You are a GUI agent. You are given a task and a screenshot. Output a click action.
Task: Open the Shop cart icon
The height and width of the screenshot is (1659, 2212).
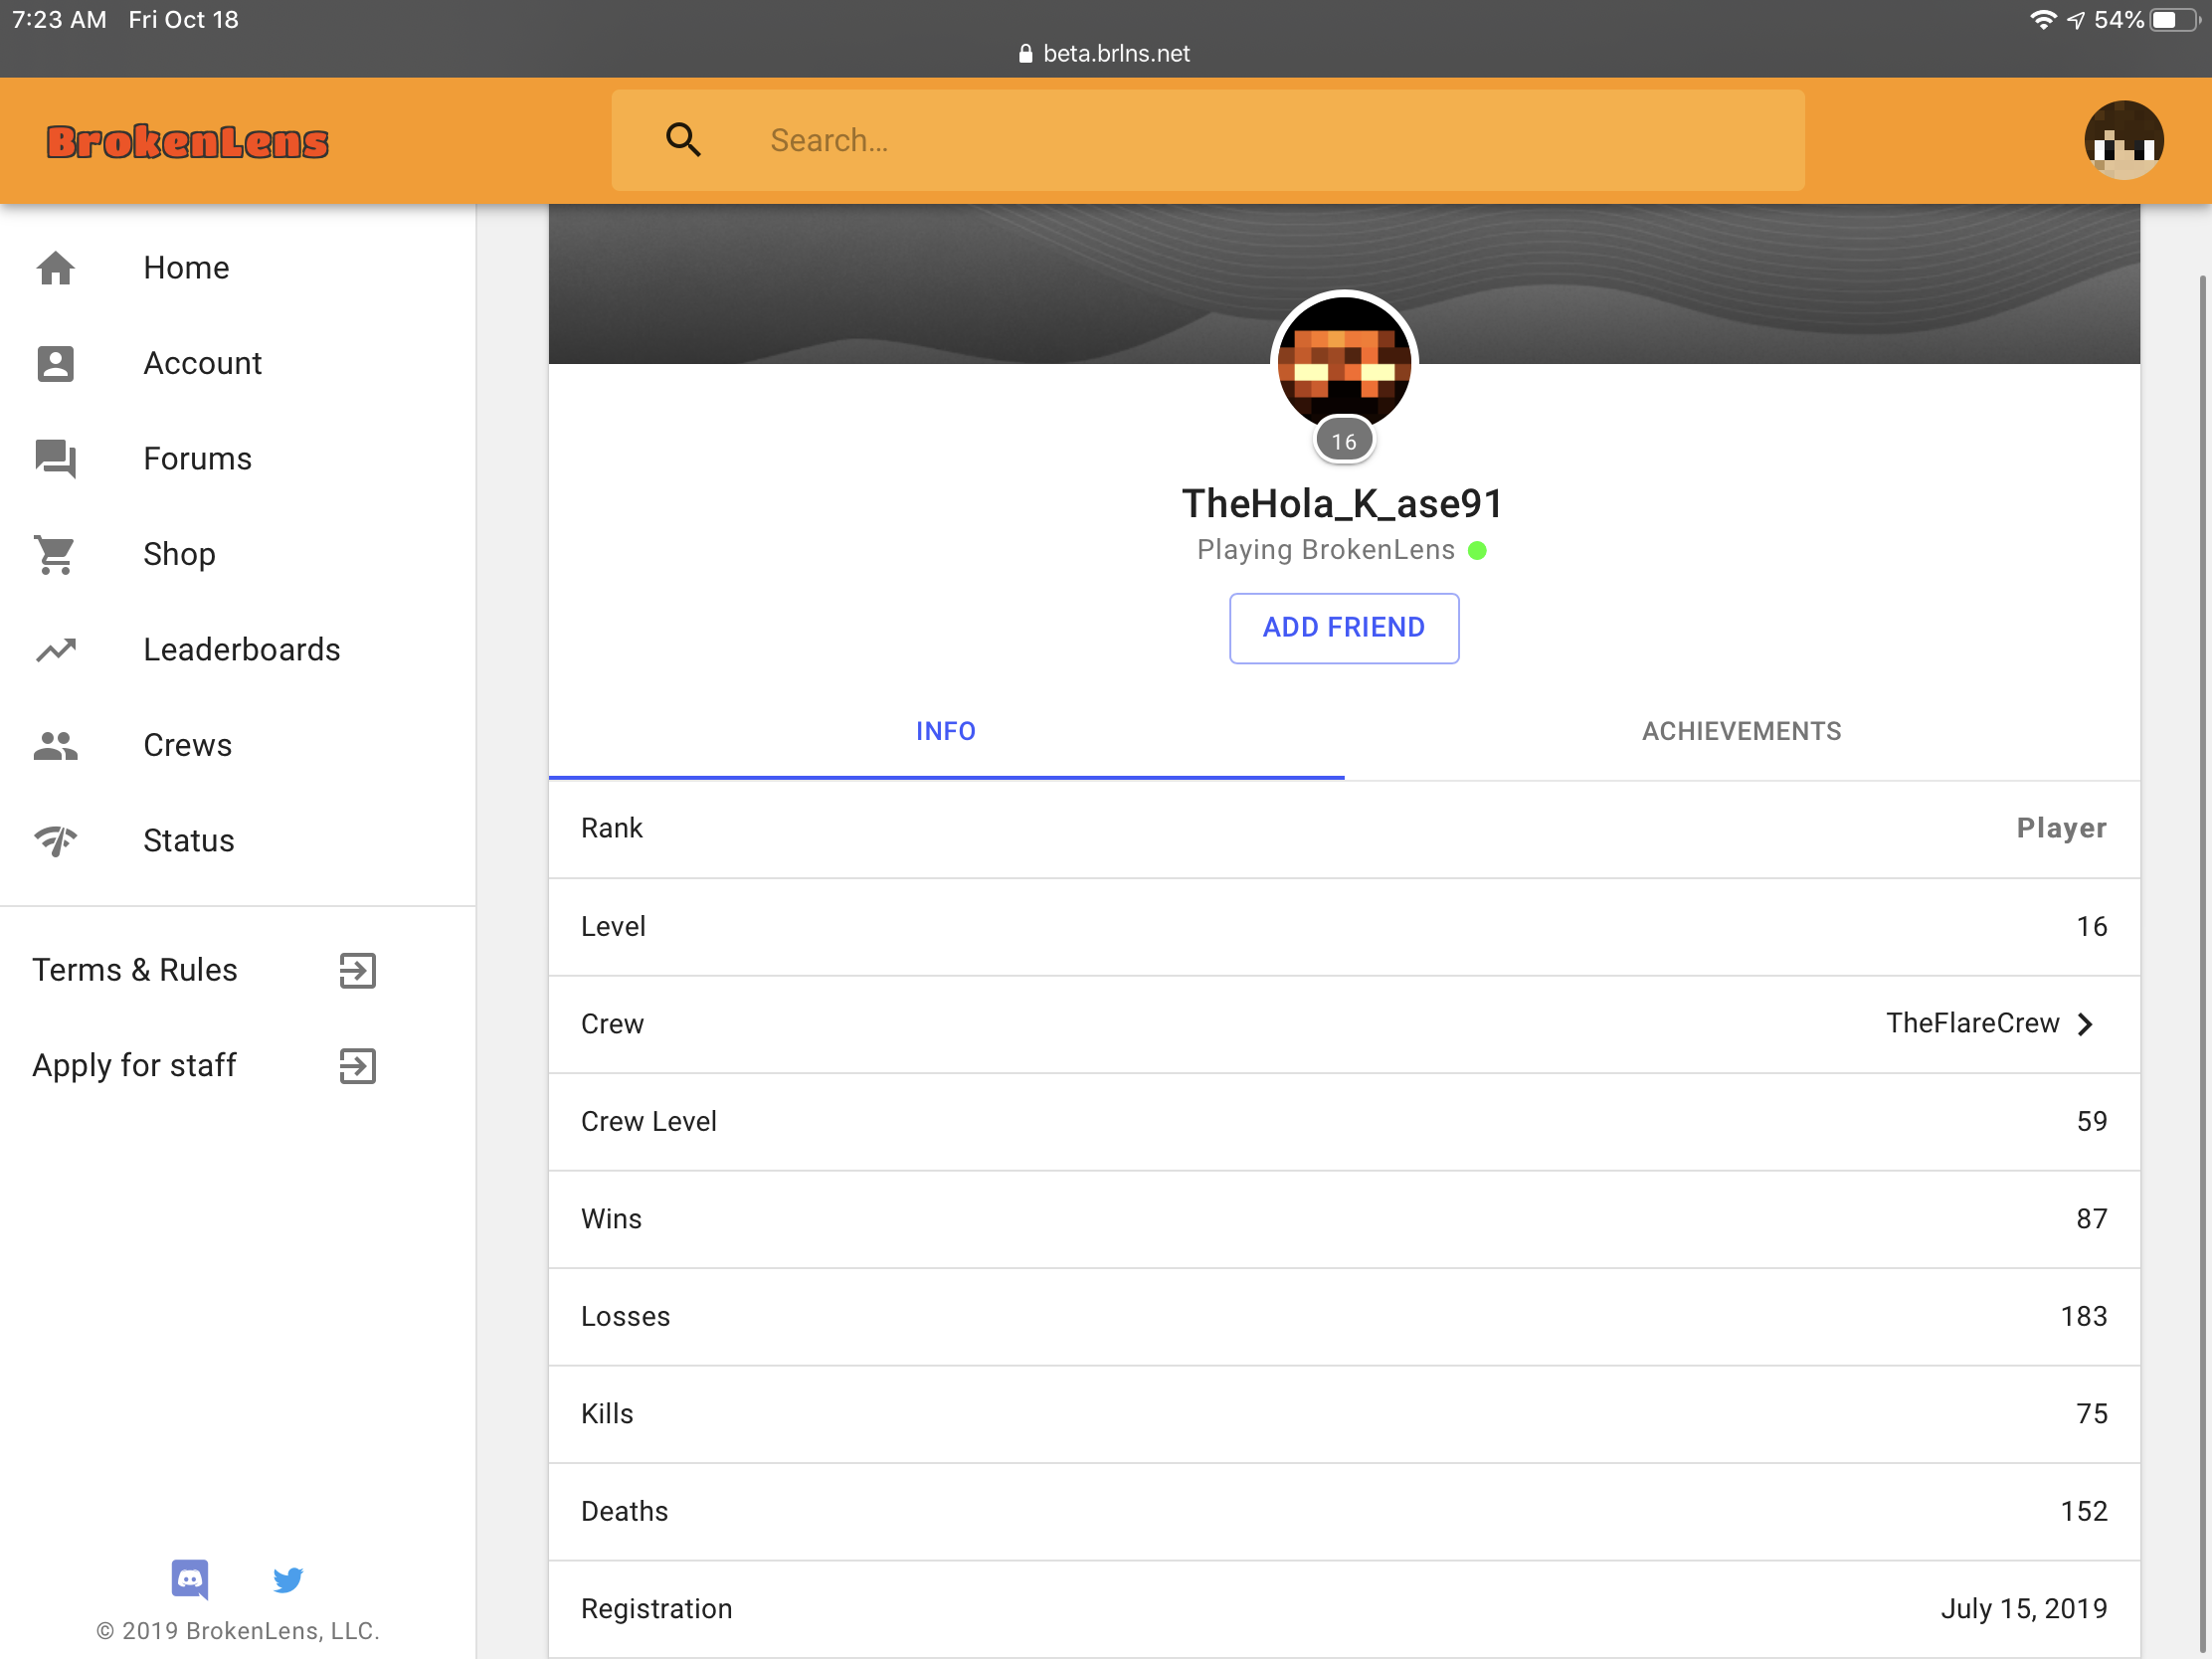point(56,554)
